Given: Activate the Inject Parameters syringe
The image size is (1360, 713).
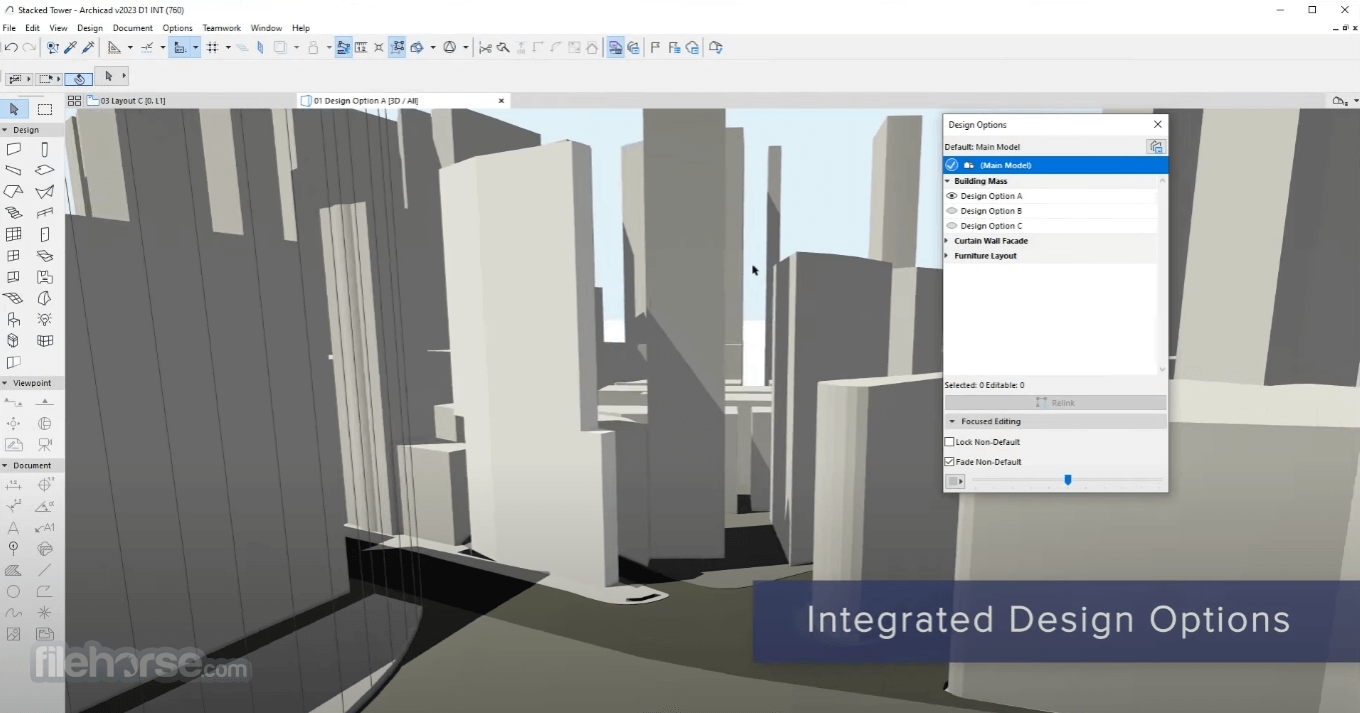Looking at the screenshot, I should tap(88, 47).
